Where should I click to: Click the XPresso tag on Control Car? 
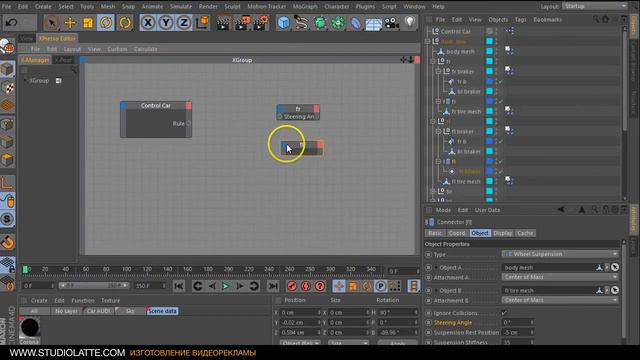point(510,31)
